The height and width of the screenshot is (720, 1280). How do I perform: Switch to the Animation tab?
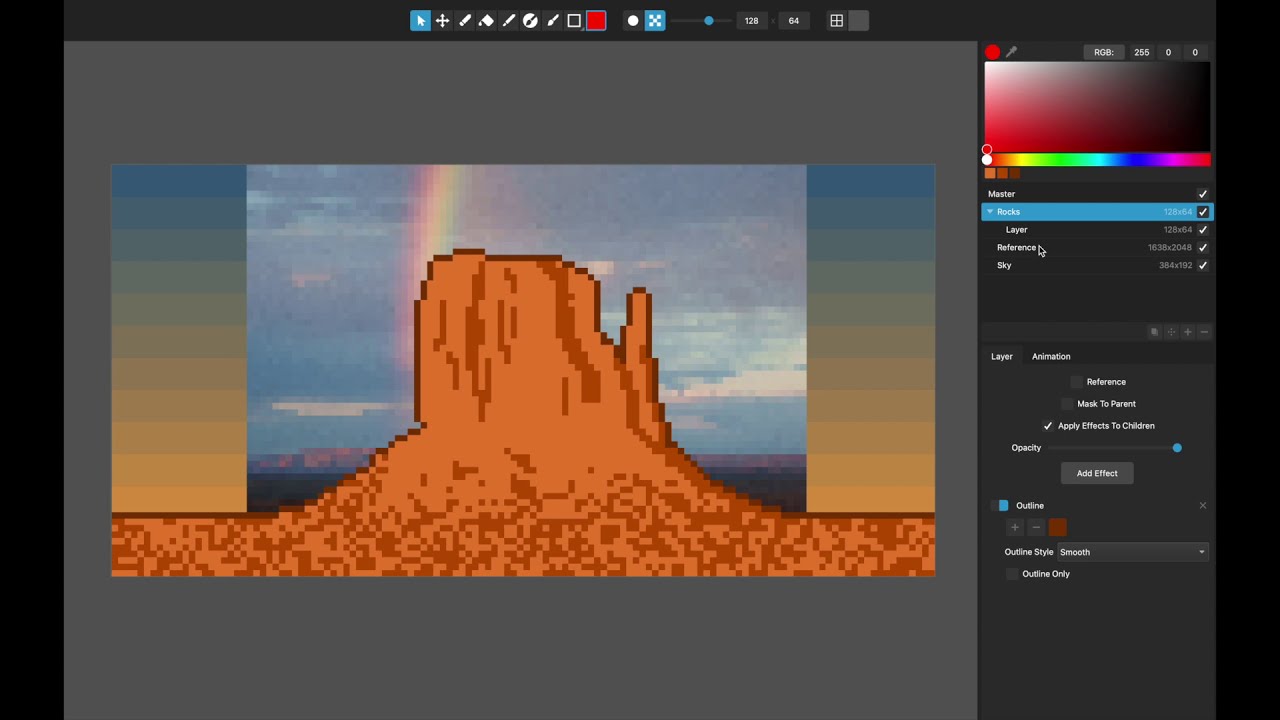coord(1051,357)
